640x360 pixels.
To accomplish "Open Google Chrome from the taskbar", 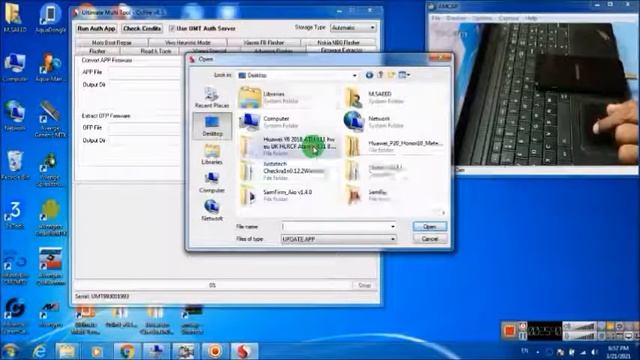I will coord(127,351).
